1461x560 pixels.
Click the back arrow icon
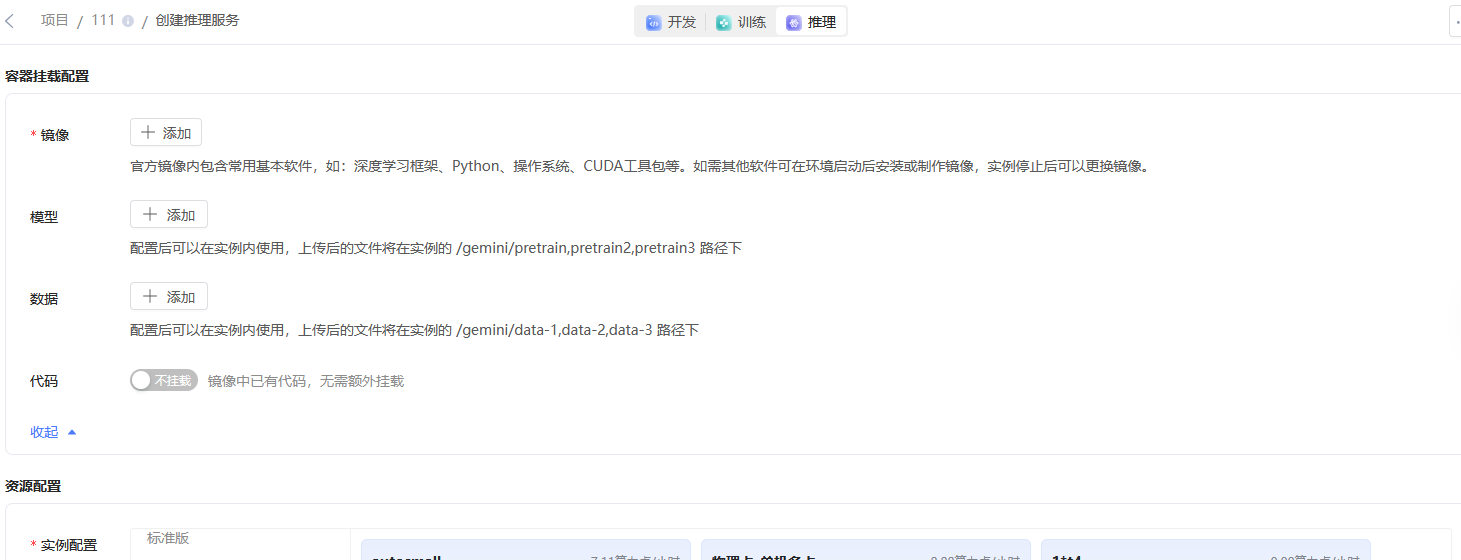click(x=10, y=21)
